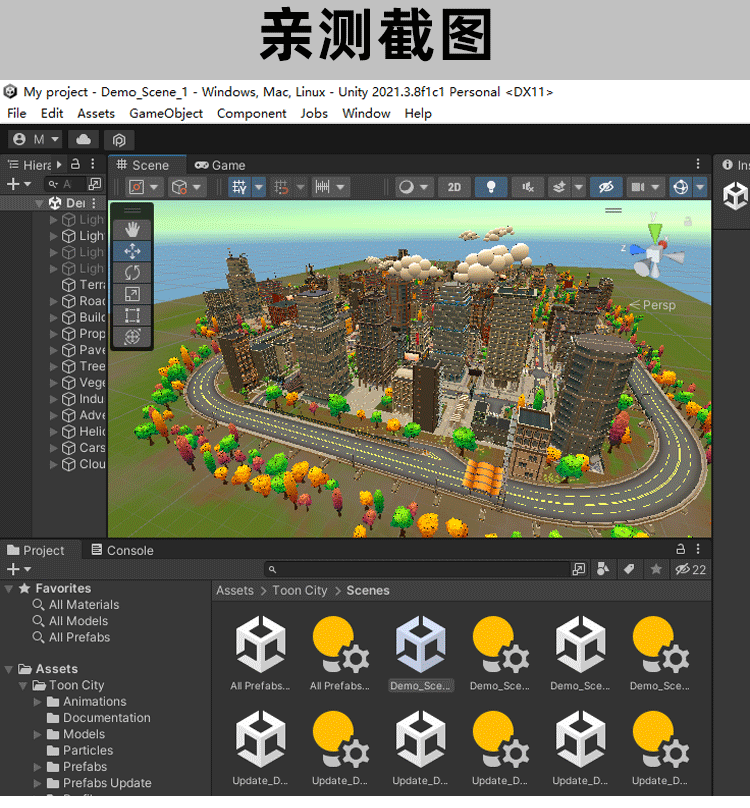Click Toon City in the breadcrumb path
750x808 pixels.
point(300,591)
